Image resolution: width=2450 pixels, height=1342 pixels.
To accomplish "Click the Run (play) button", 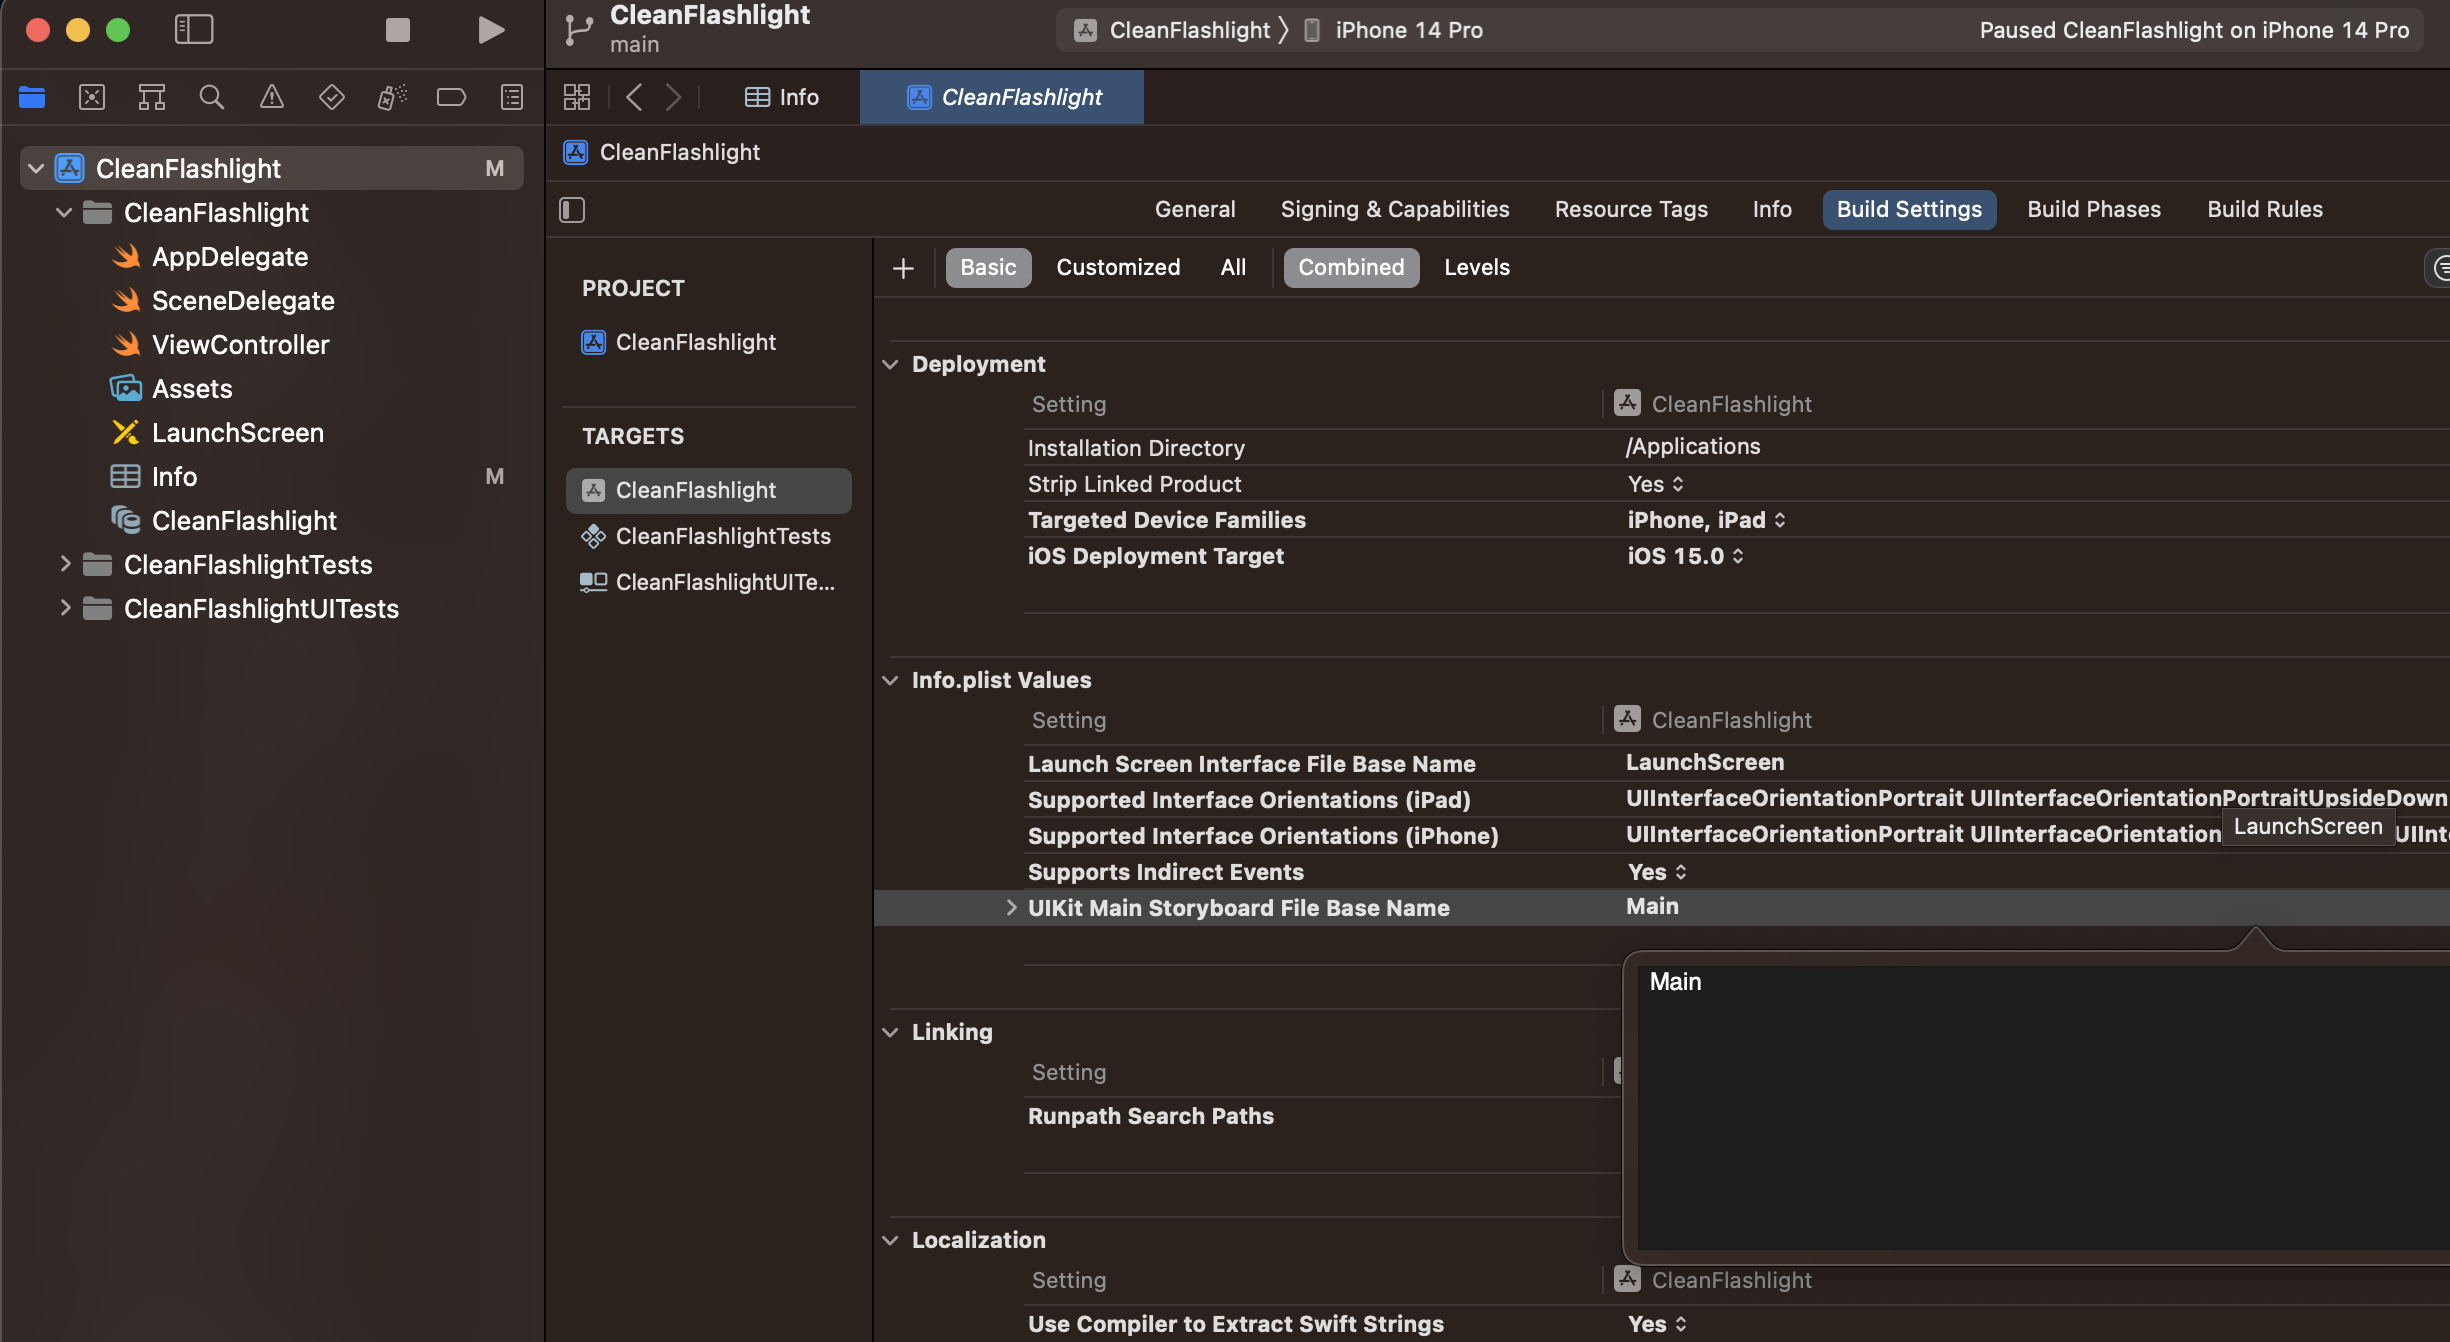I will click(x=490, y=30).
